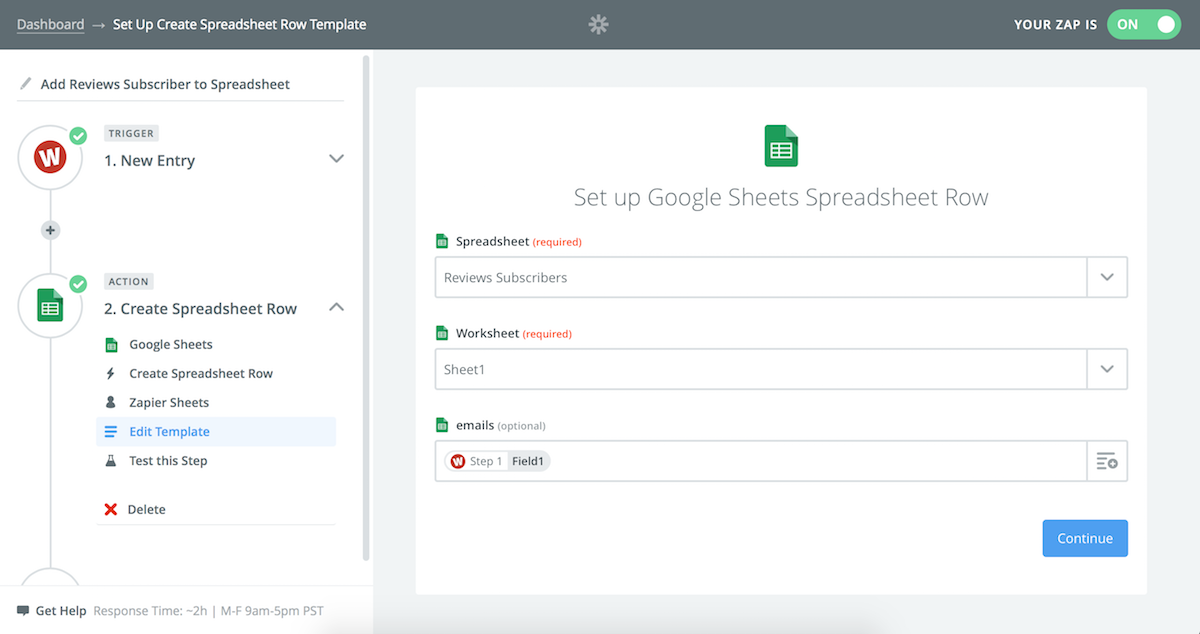Click the flask icon beside Test this Step
Image resolution: width=1200 pixels, height=634 pixels.
(111, 461)
